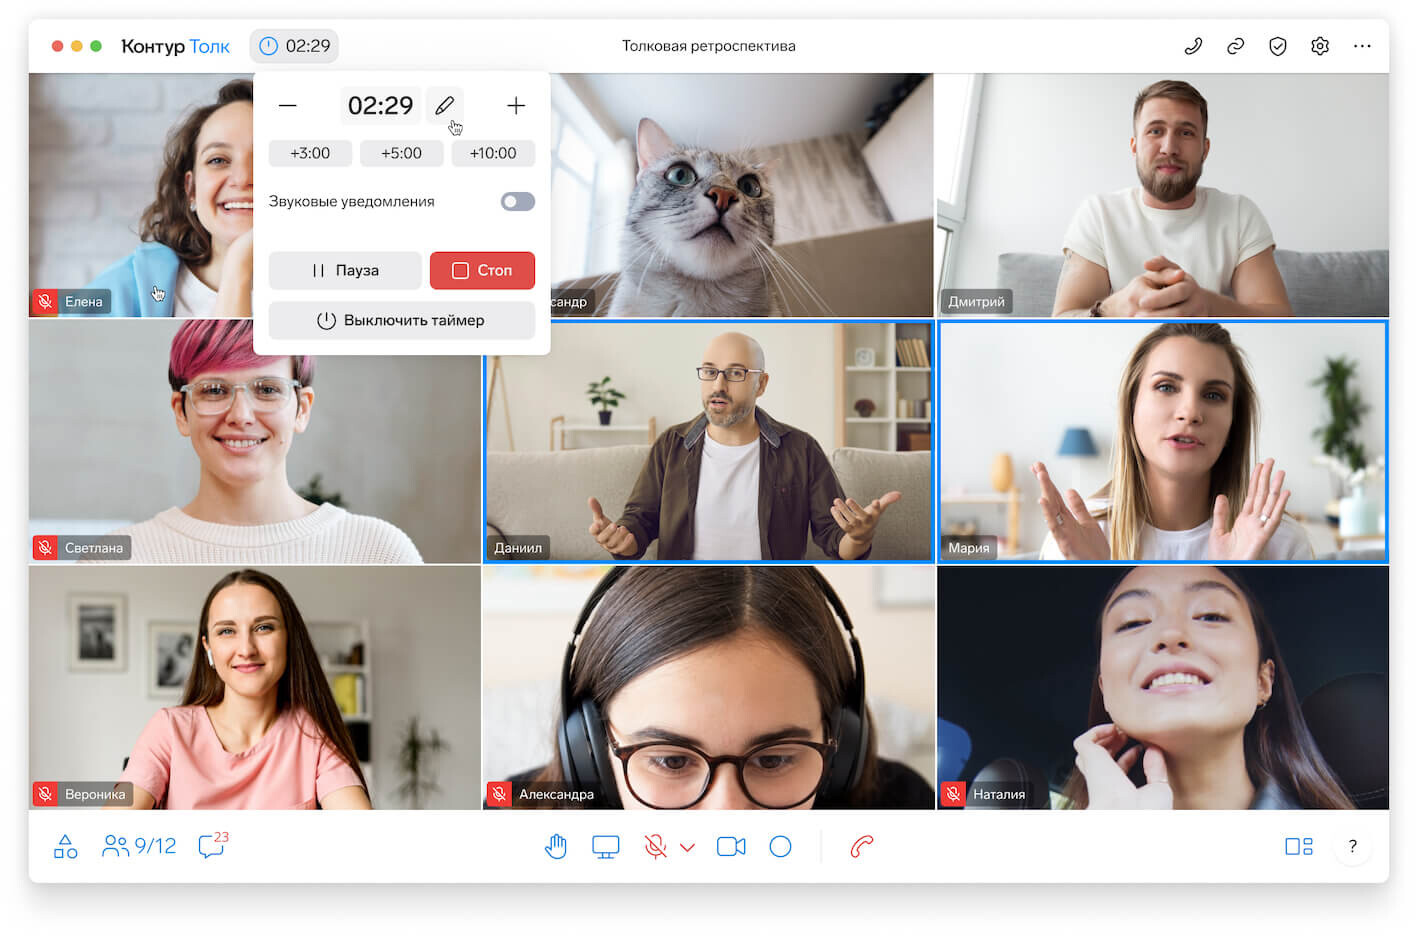1418x936 pixels.
Task: Select Даниил's video tile
Action: click(709, 441)
